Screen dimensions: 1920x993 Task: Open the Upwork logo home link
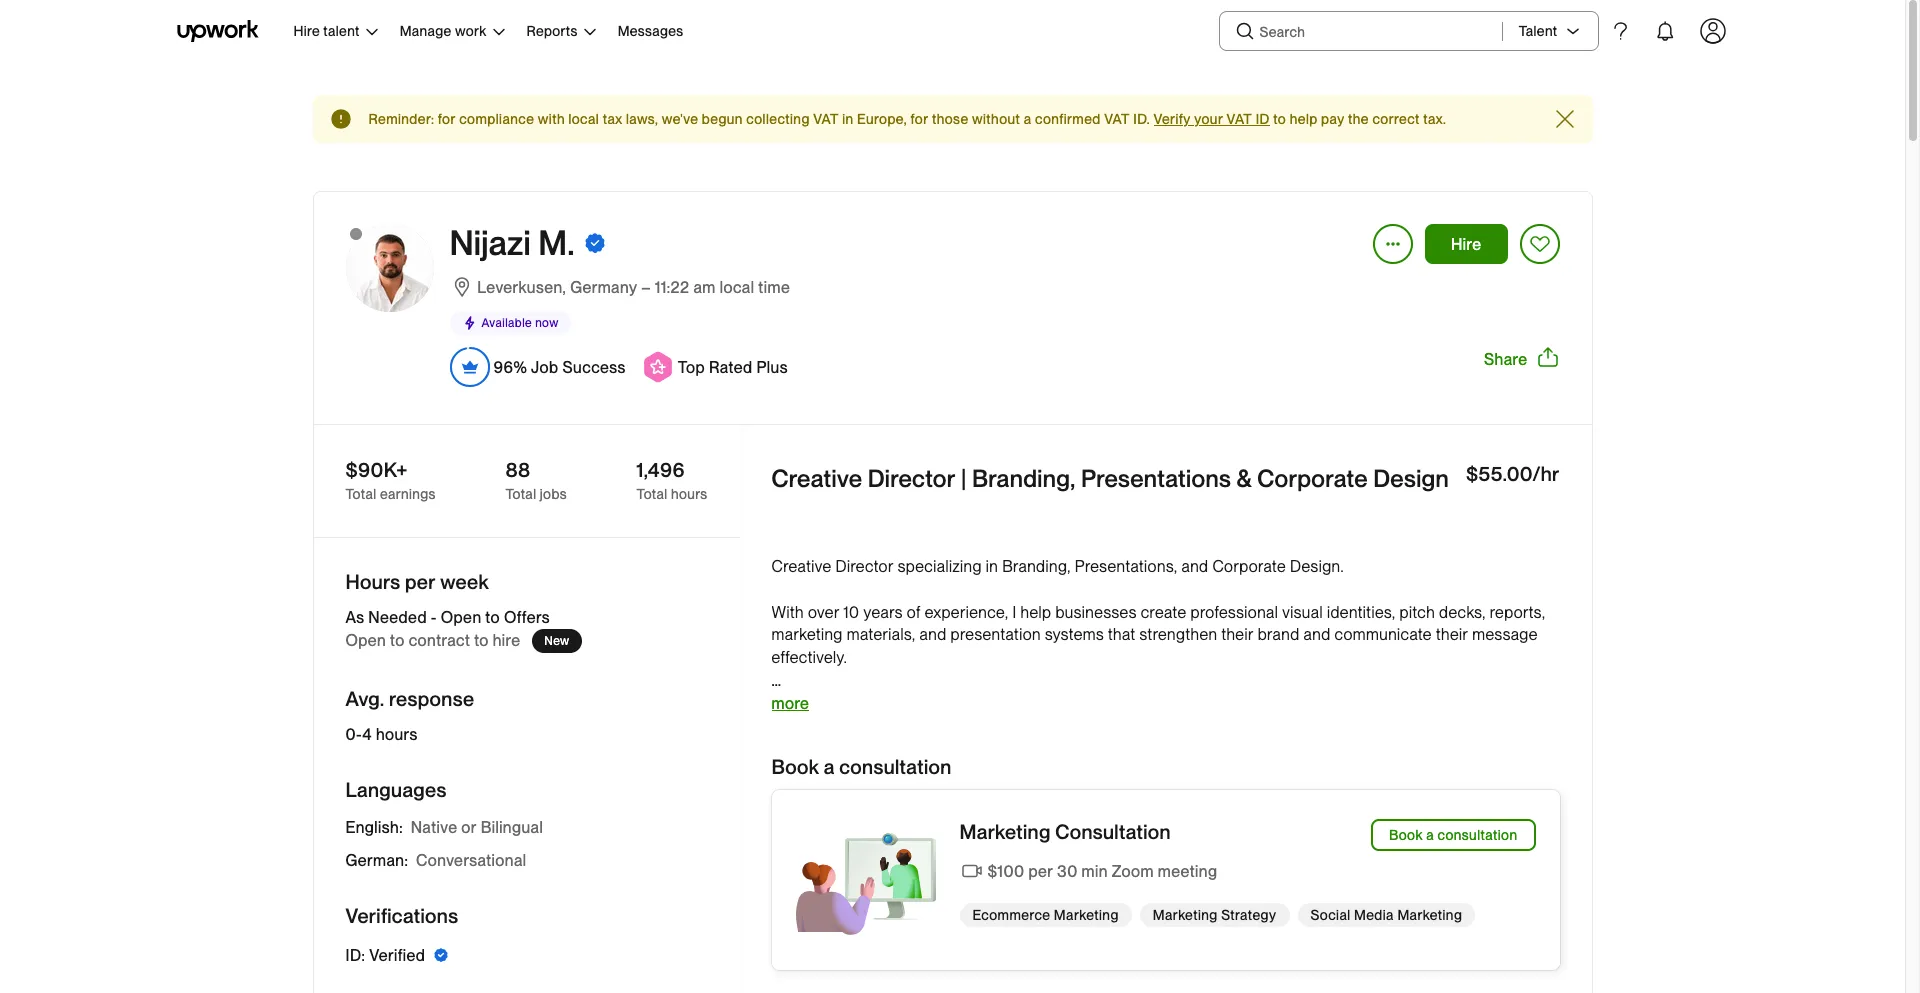tap(217, 31)
